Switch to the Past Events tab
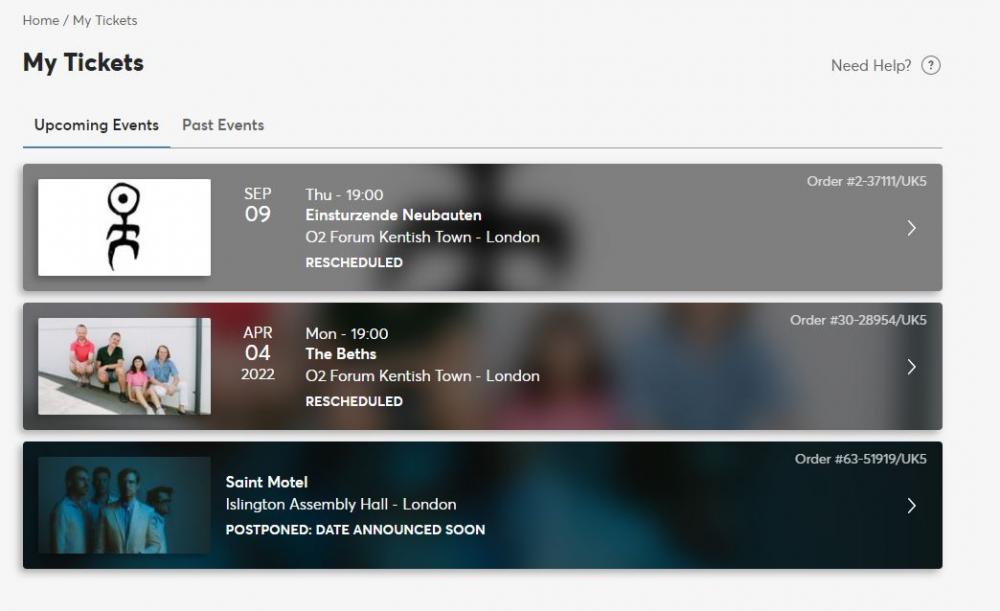 pyautogui.click(x=223, y=125)
